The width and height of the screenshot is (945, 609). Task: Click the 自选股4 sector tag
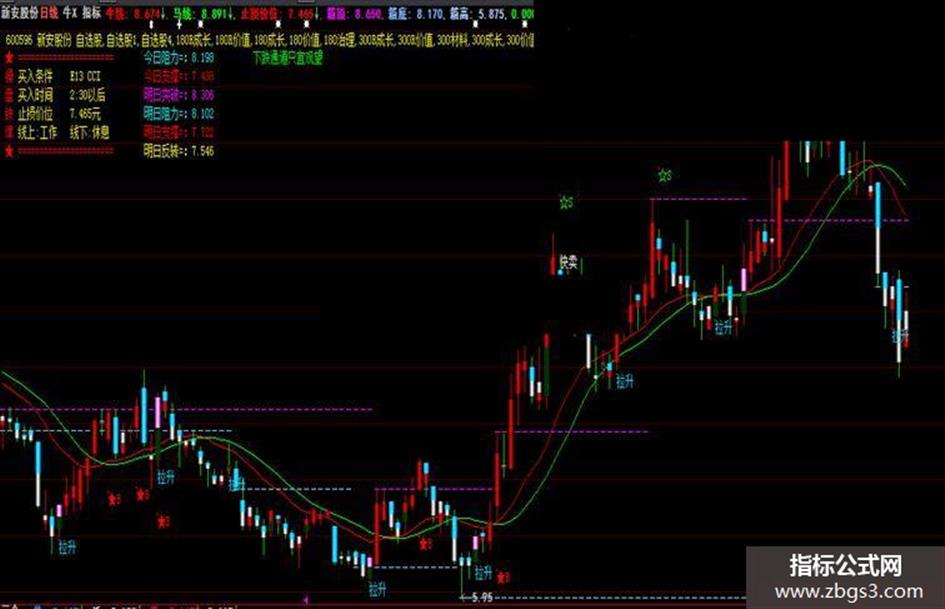click(x=158, y=40)
